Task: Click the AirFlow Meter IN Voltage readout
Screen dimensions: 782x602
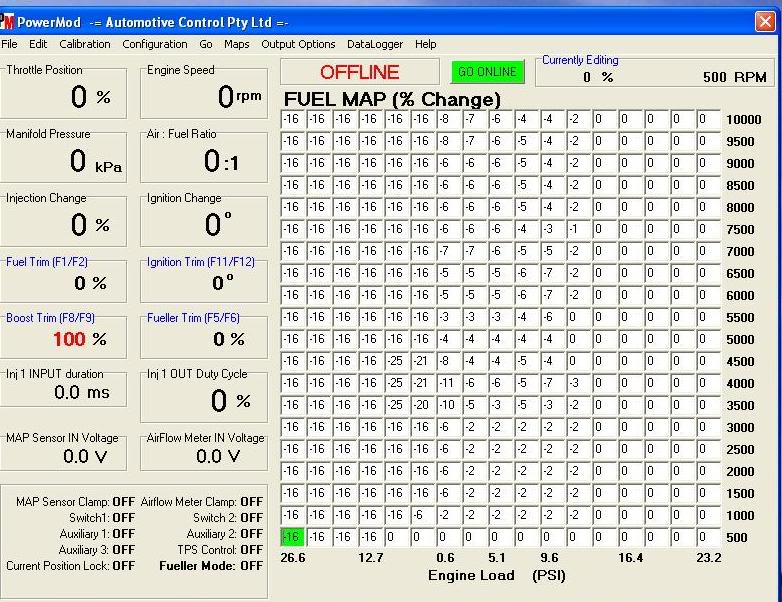Action: coord(218,456)
